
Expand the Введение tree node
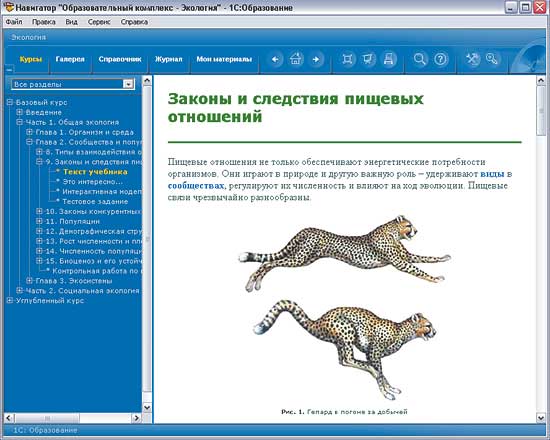point(20,112)
